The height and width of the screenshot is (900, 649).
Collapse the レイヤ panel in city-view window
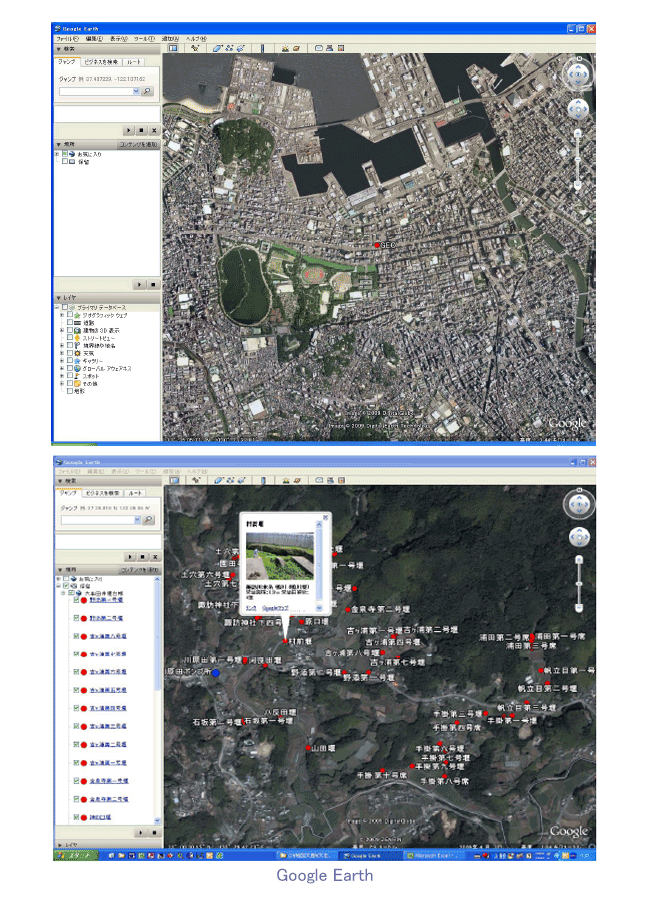coord(59,298)
